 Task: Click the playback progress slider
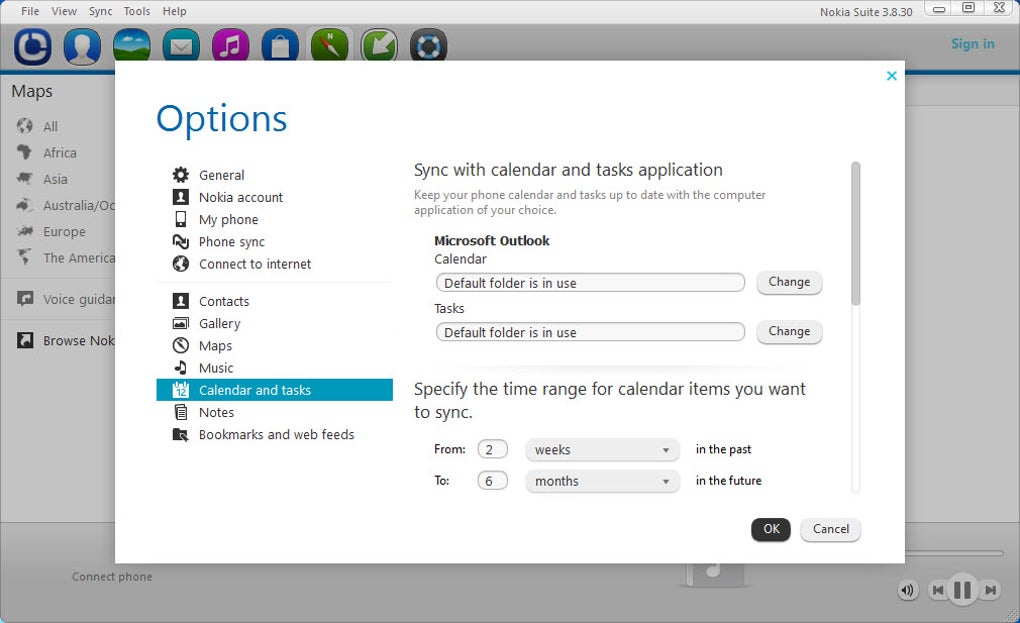click(x=954, y=553)
